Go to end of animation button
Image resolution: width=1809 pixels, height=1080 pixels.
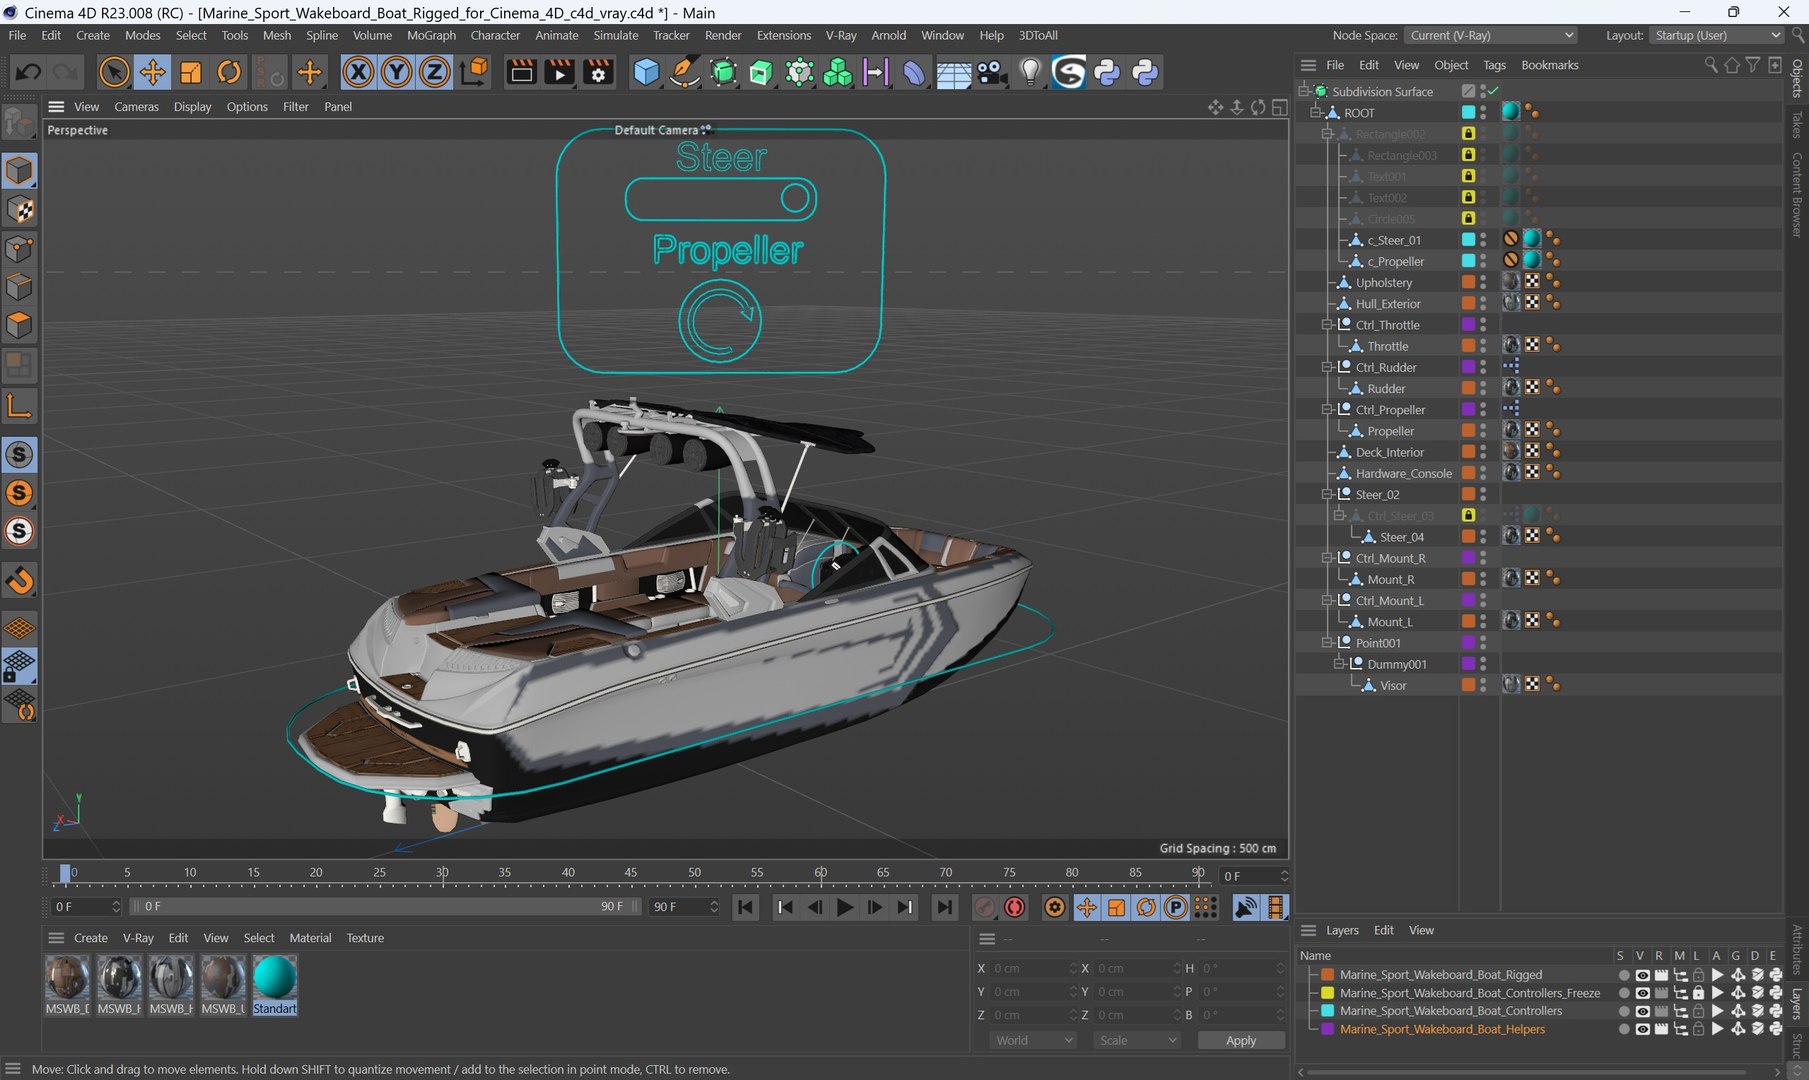[x=943, y=907]
